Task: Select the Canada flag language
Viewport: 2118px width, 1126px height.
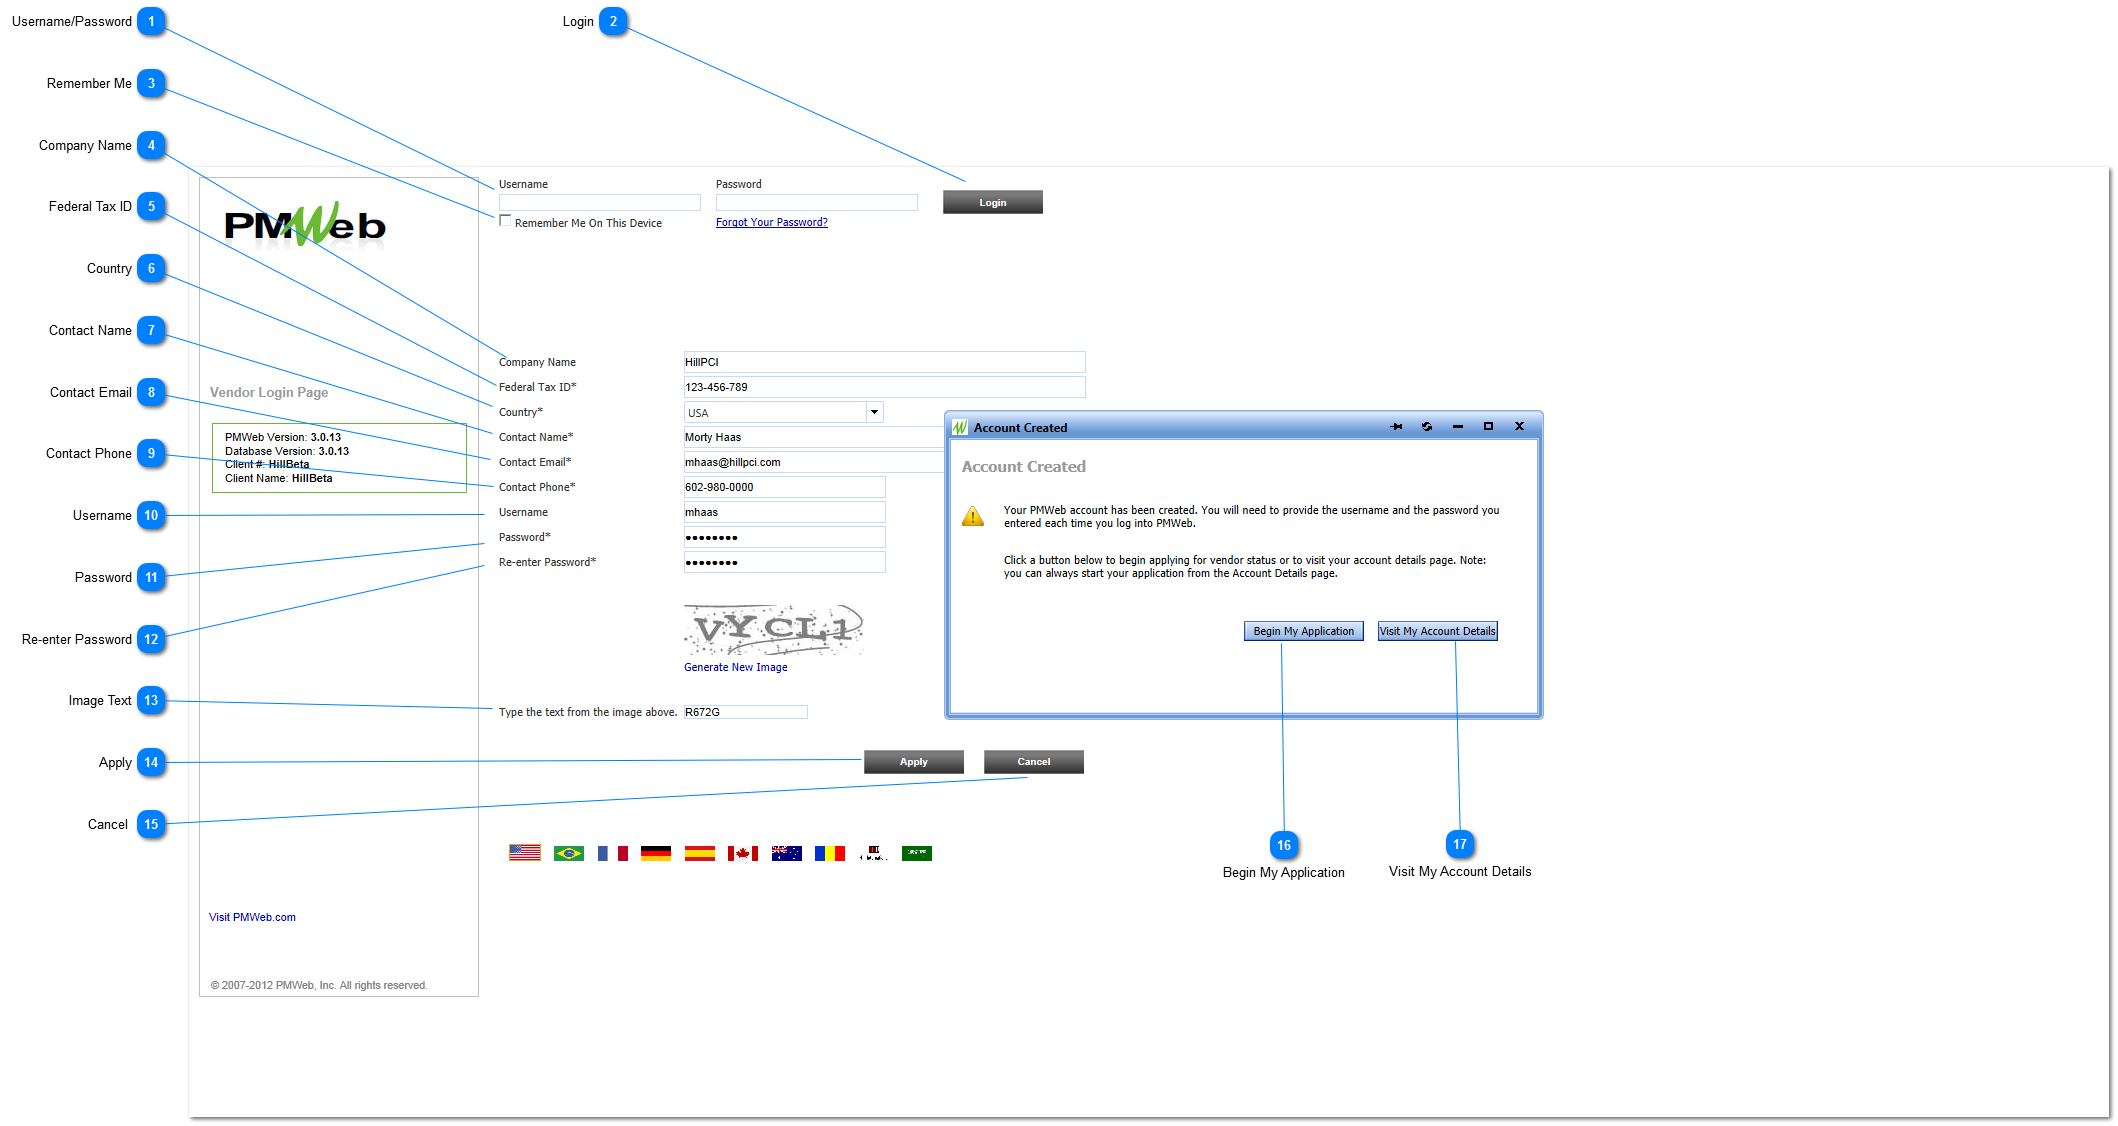Action: [x=743, y=853]
